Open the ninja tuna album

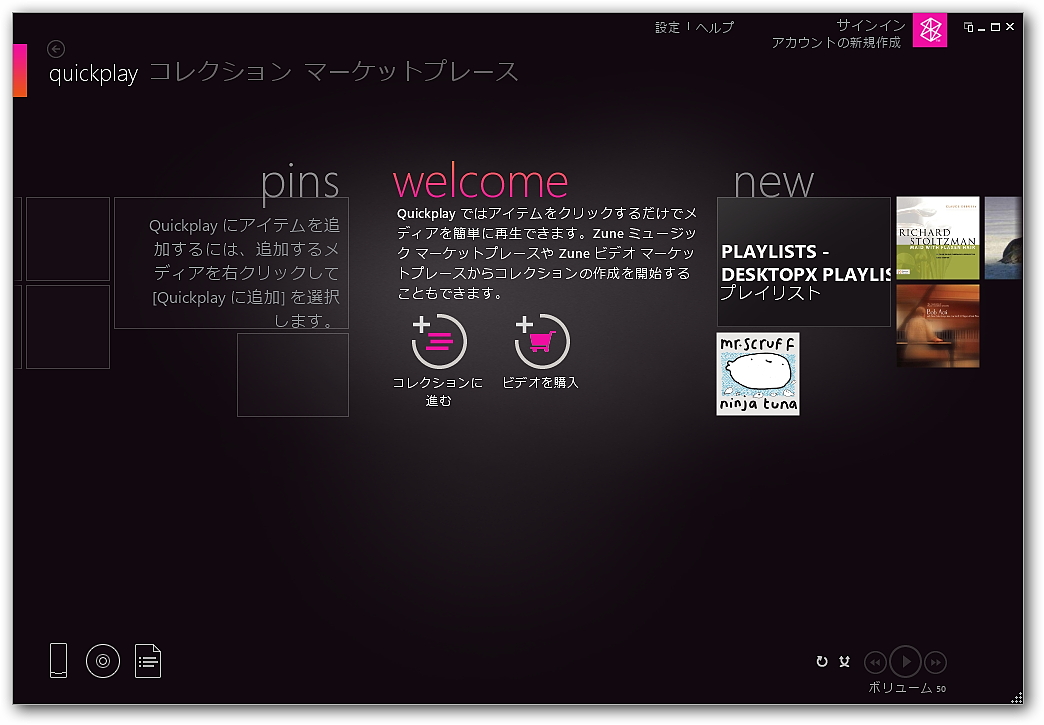pos(757,373)
